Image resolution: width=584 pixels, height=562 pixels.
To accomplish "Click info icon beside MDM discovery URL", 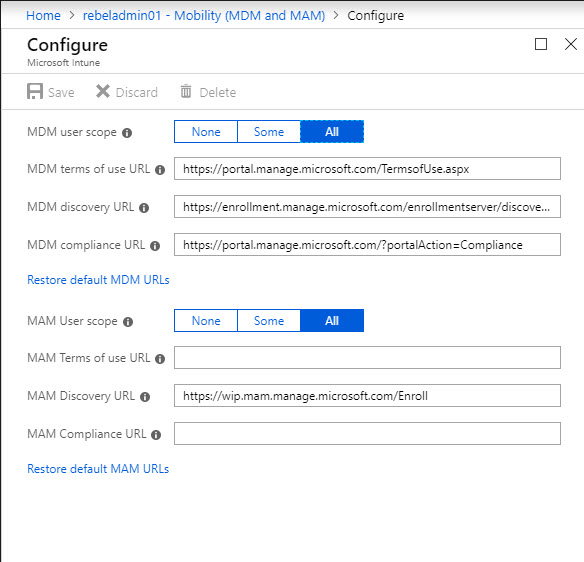I will coord(144,208).
